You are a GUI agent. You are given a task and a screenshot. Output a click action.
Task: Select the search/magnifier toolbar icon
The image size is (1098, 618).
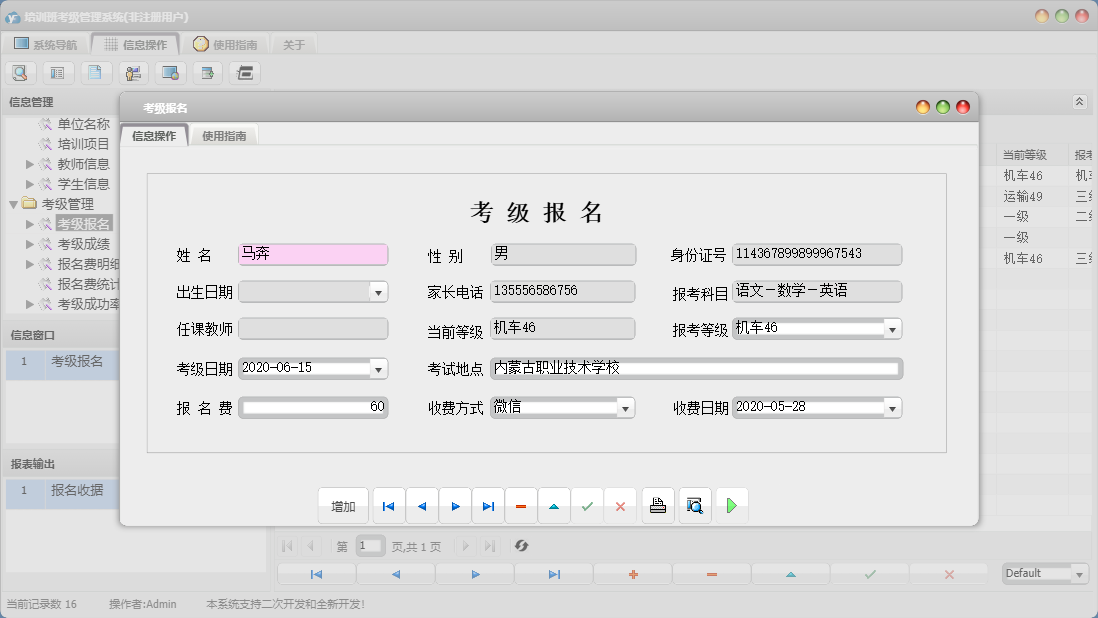tap(20, 72)
